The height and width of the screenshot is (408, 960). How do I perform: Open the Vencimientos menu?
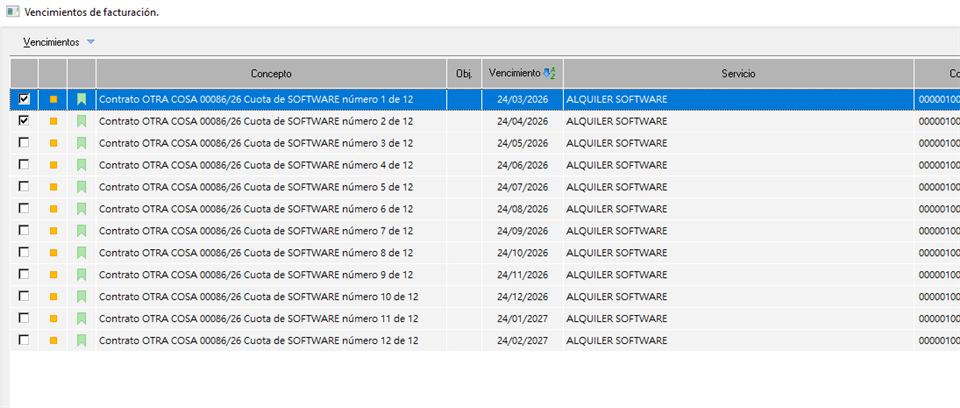tap(51, 42)
